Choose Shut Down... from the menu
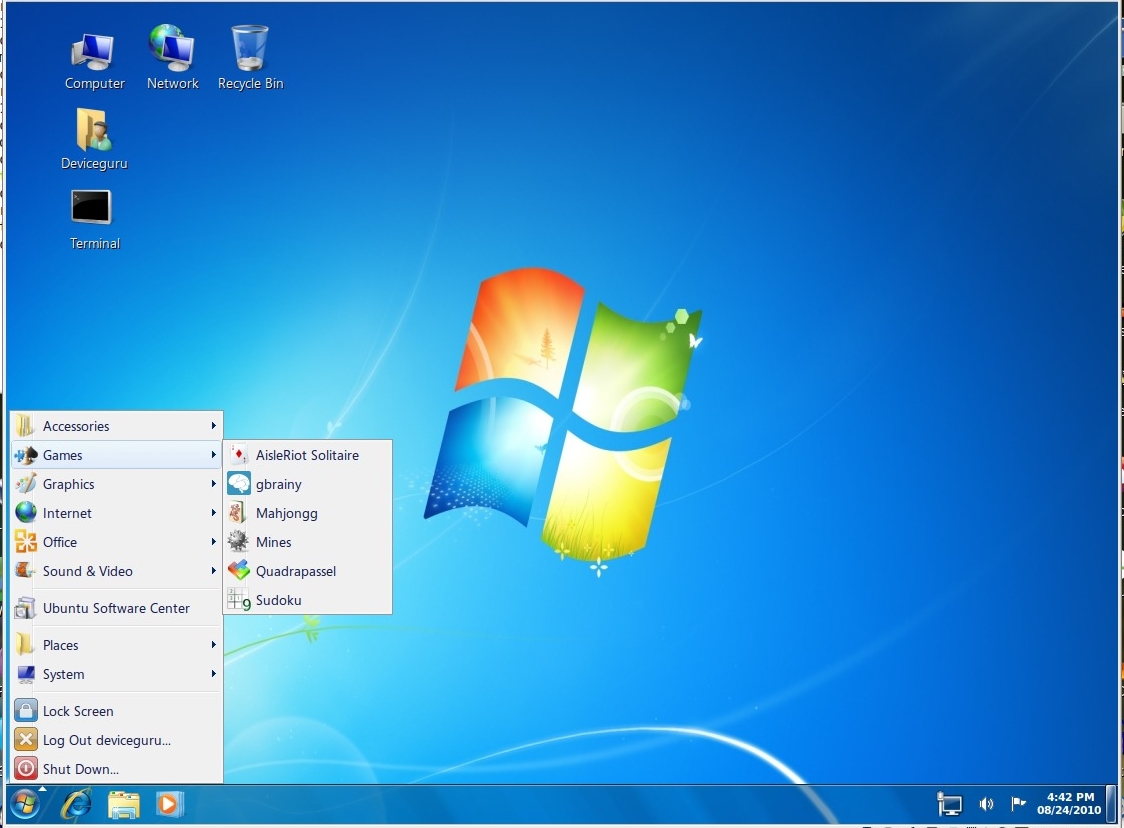This screenshot has width=1124, height=828. pos(116,768)
